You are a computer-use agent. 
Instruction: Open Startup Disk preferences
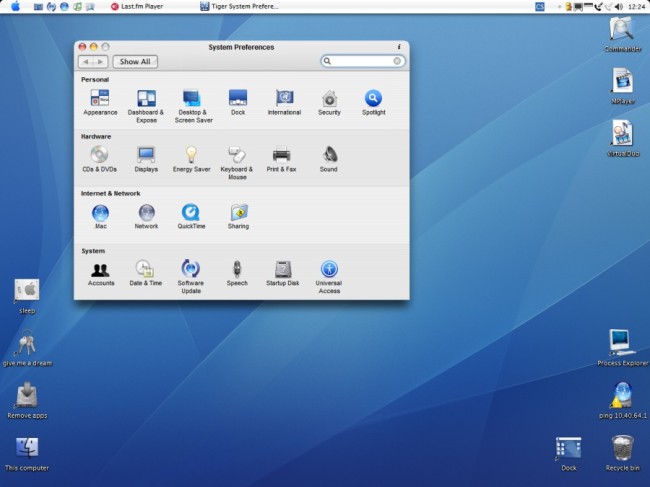coord(283,274)
